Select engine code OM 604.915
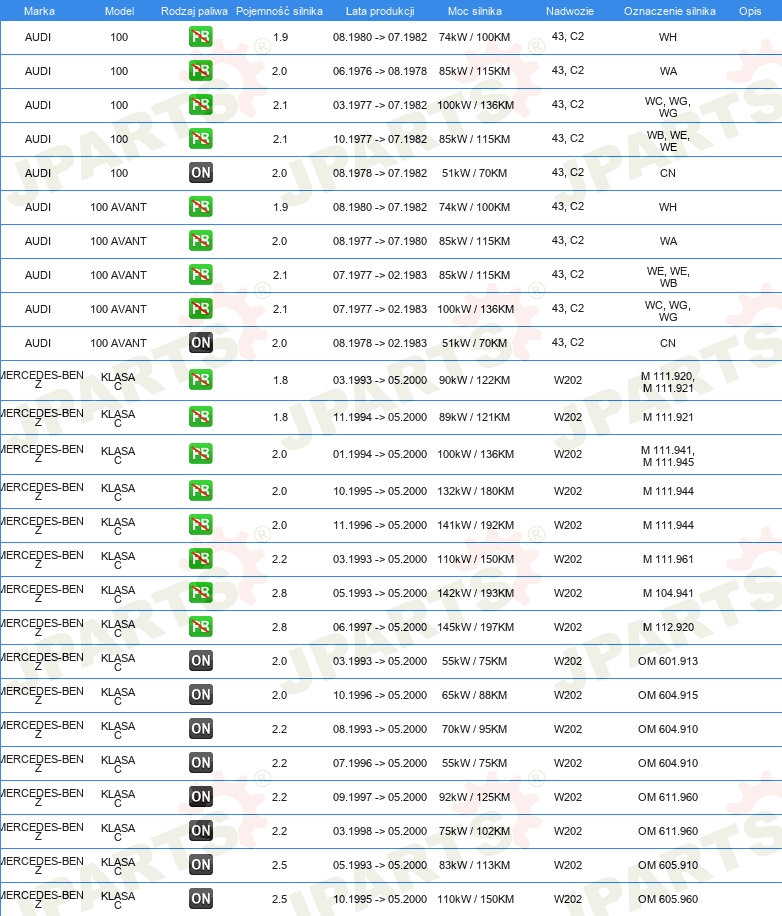The image size is (782, 916). (x=668, y=695)
